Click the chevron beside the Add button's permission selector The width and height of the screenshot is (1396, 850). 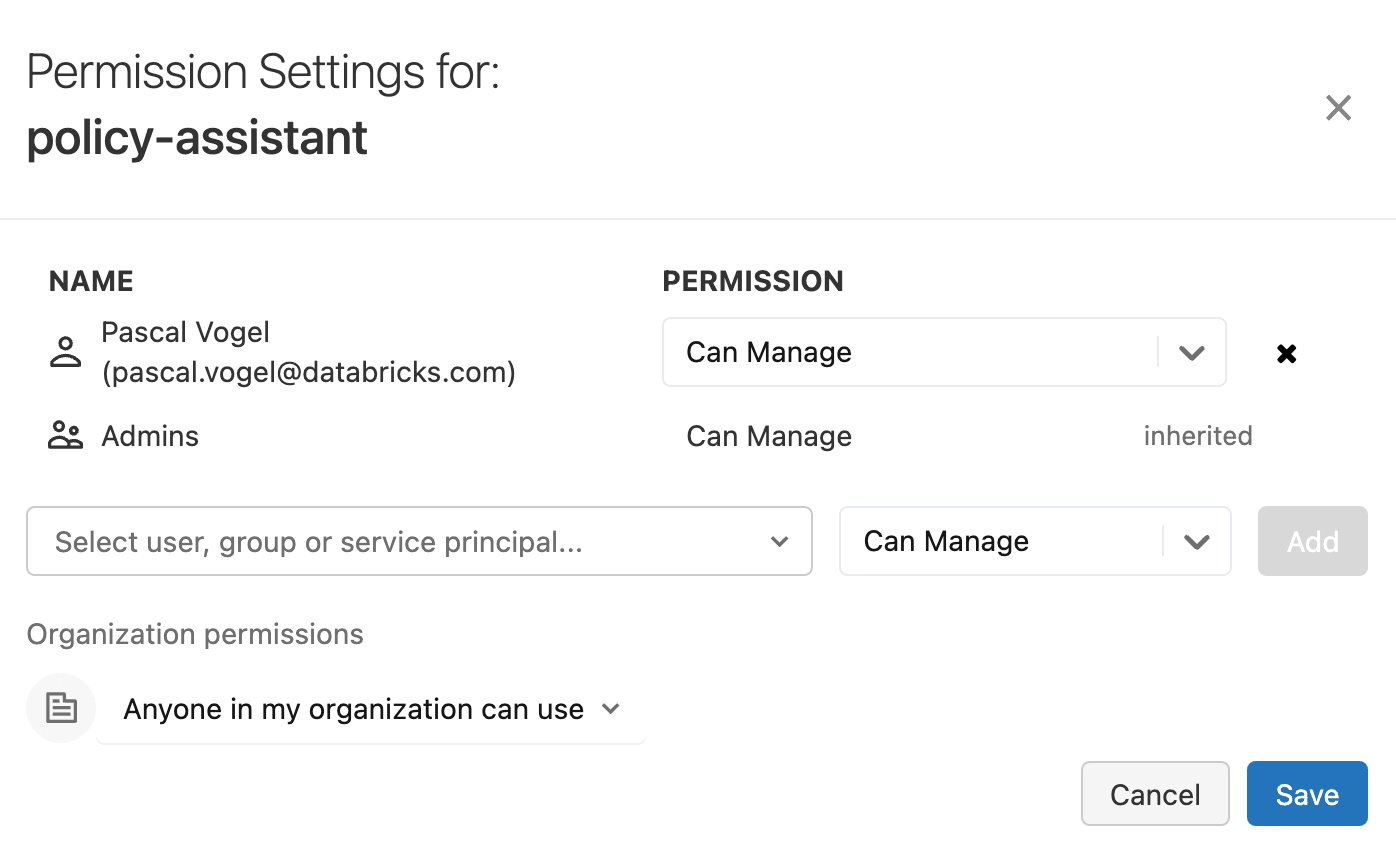[1197, 541]
